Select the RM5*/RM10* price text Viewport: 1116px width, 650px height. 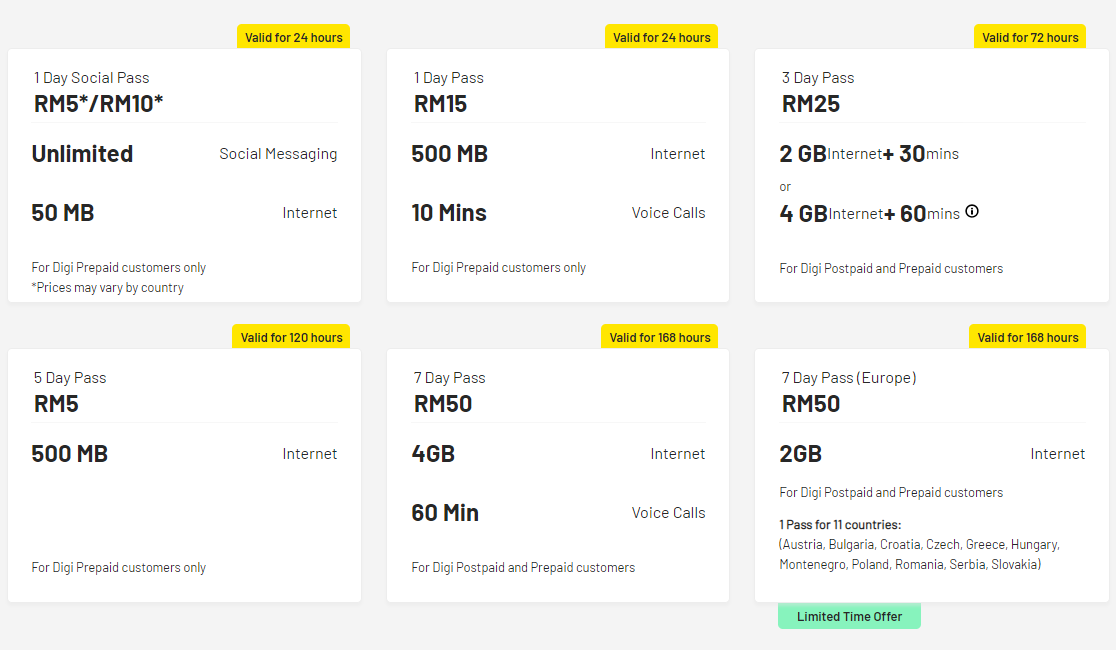[x=98, y=104]
